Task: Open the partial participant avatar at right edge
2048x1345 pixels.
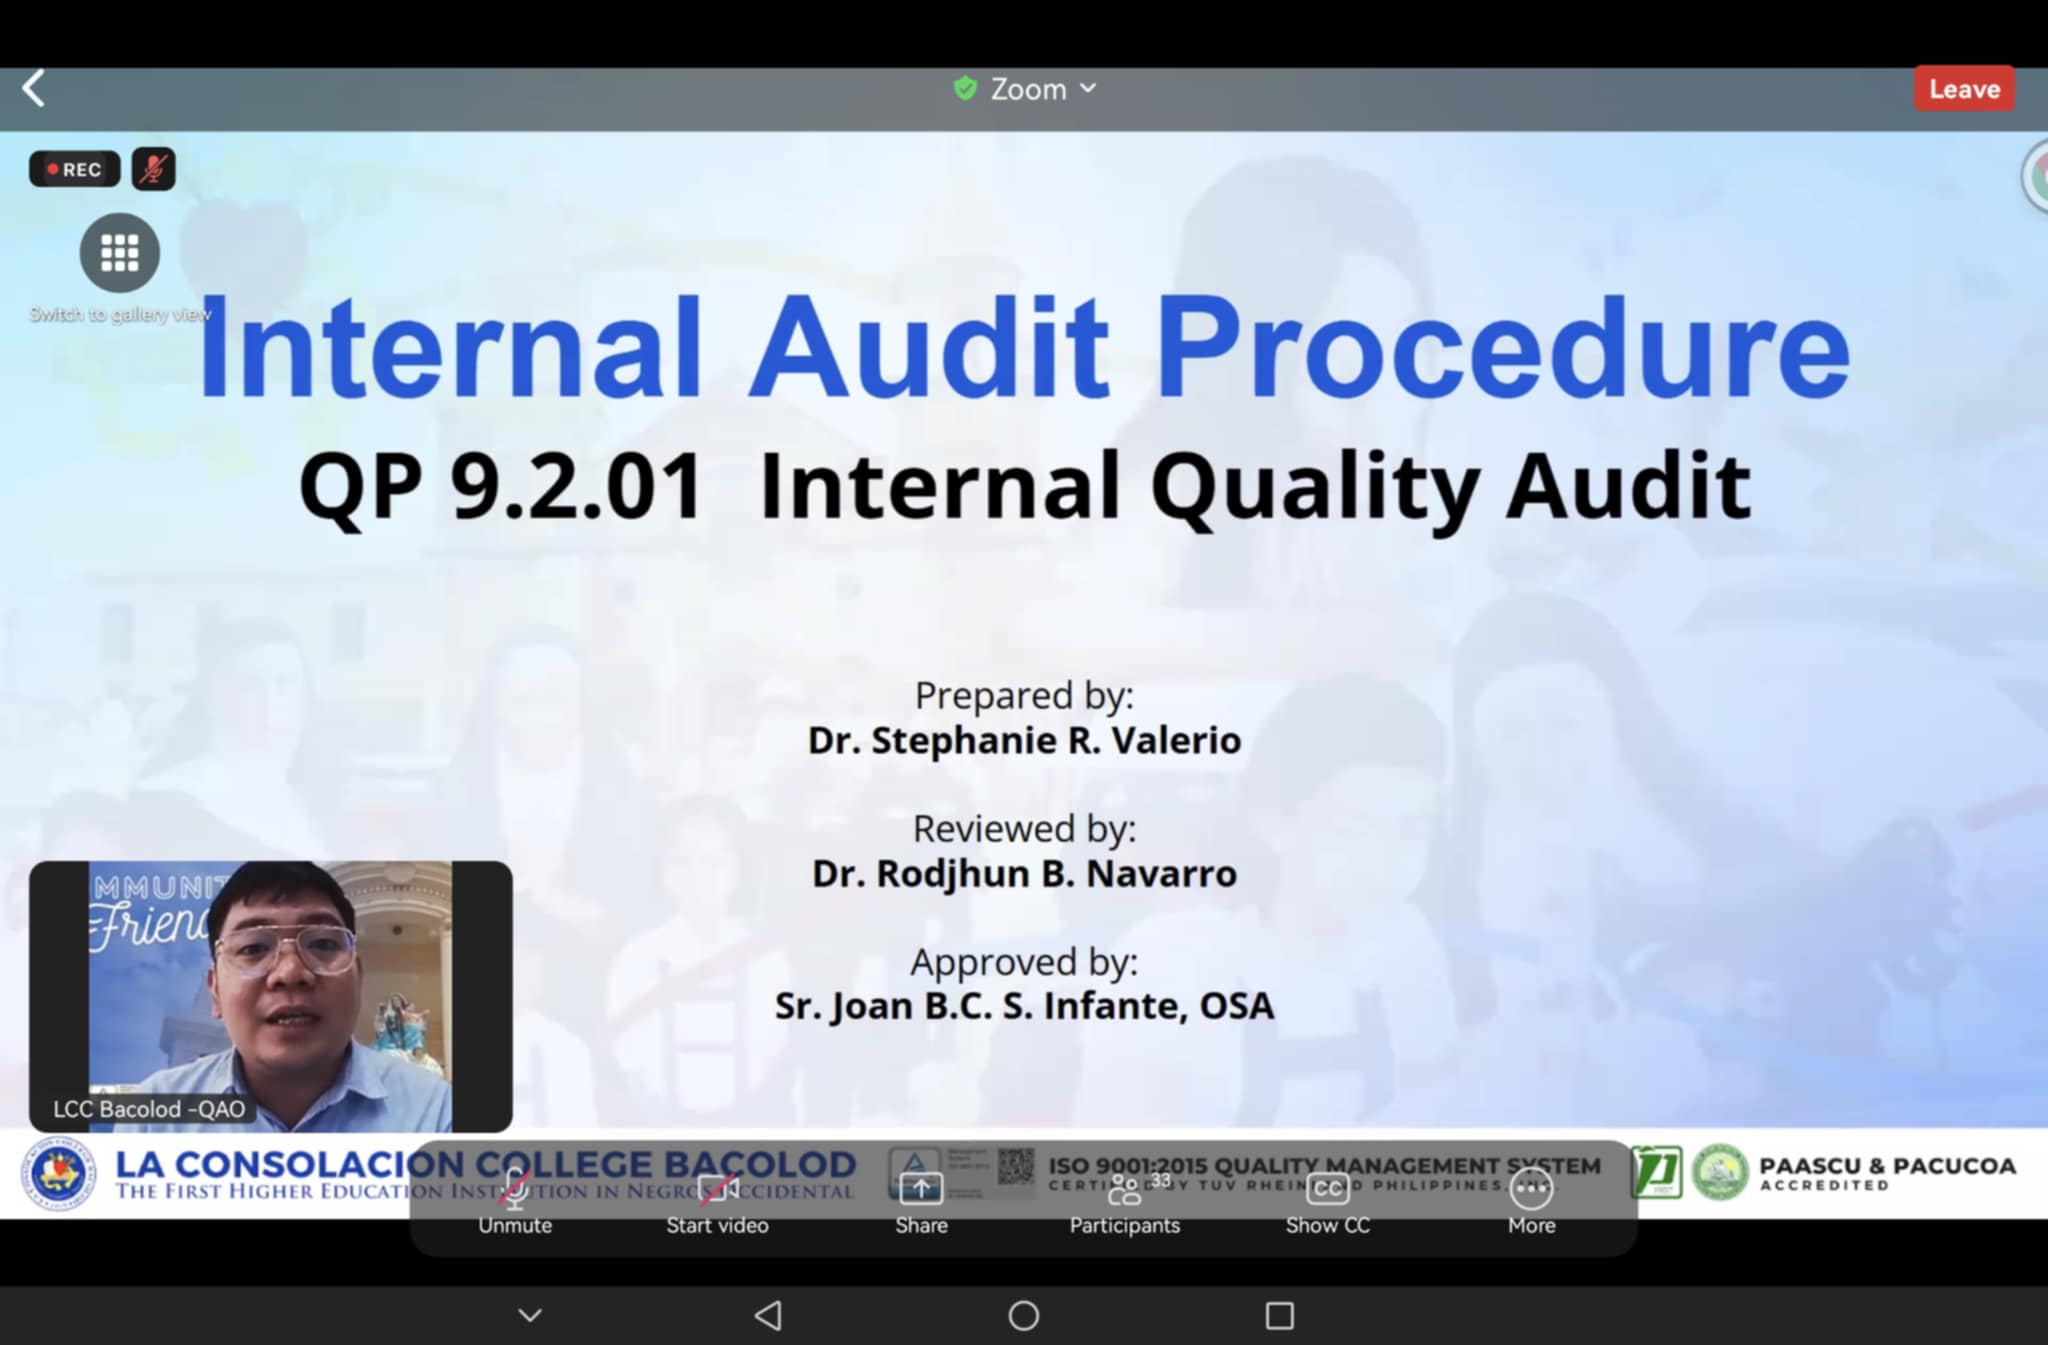Action: [x=2037, y=177]
